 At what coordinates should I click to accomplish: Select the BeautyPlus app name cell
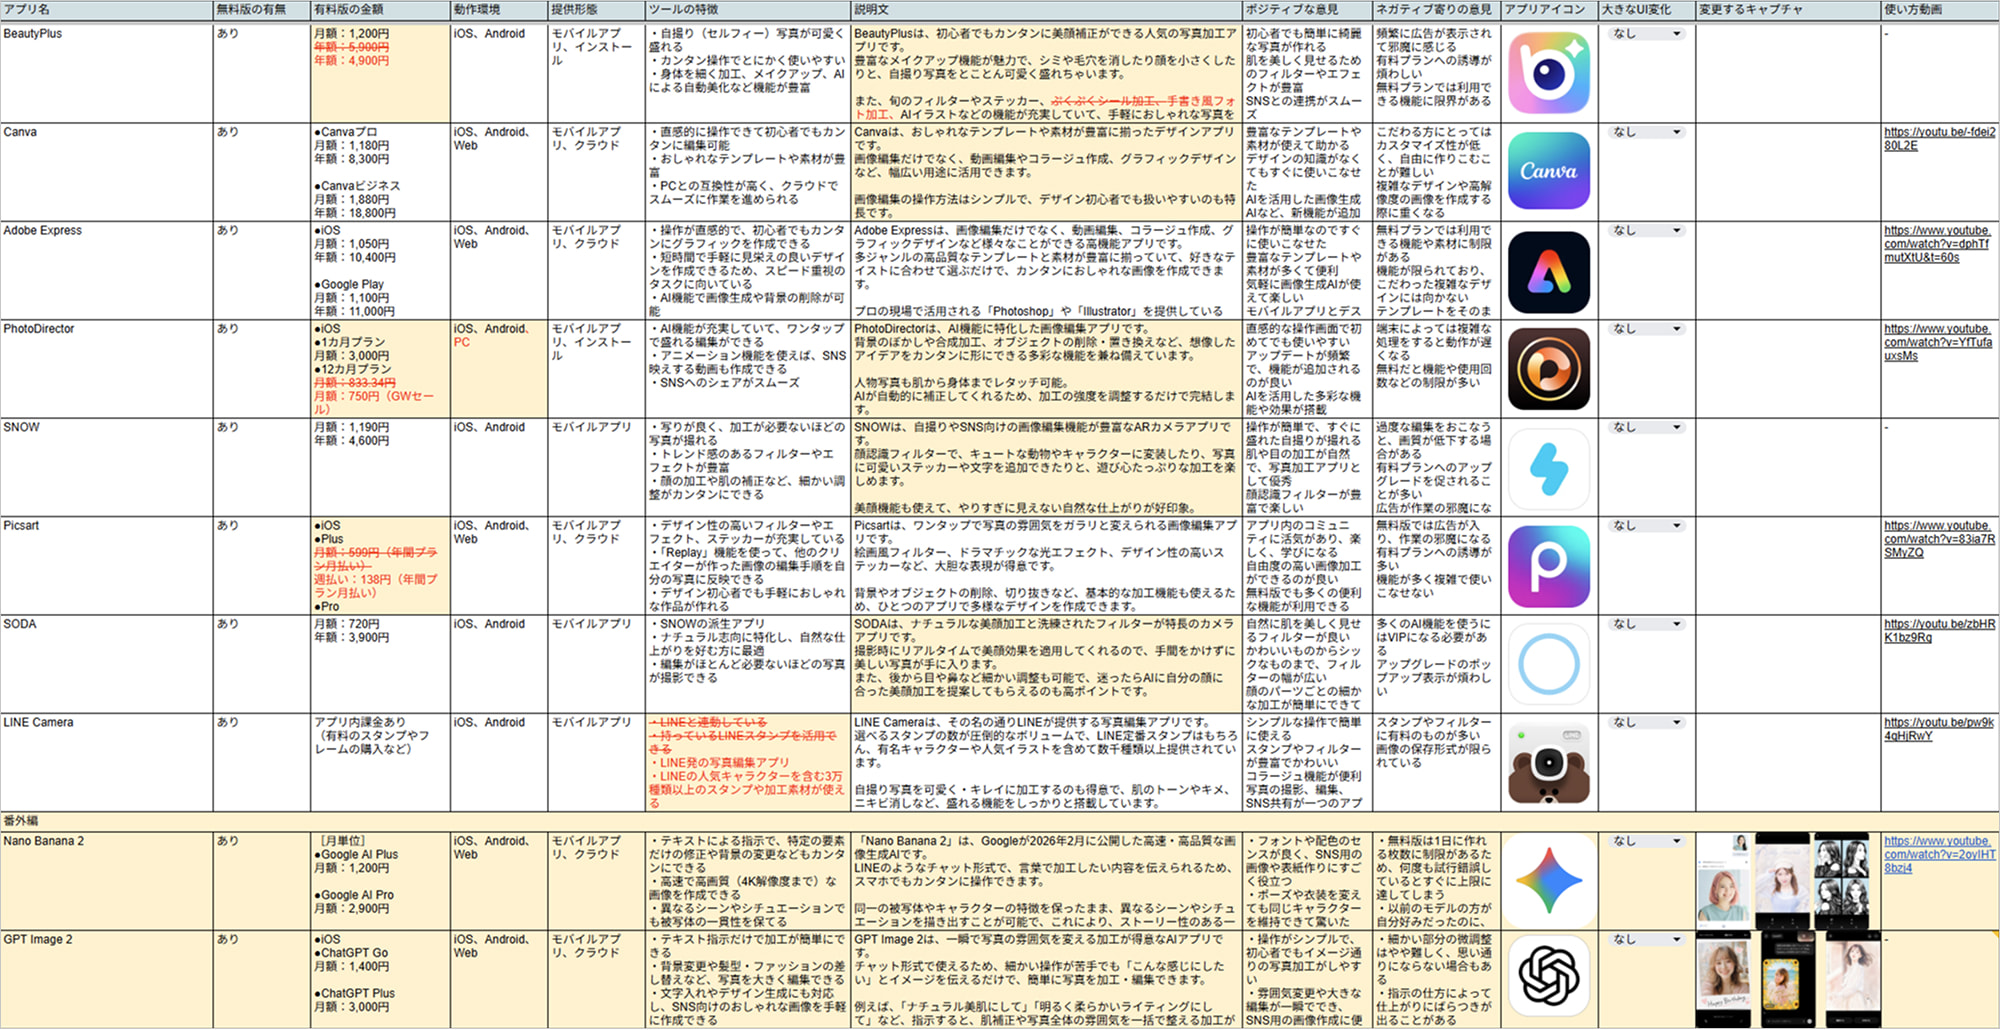click(106, 73)
